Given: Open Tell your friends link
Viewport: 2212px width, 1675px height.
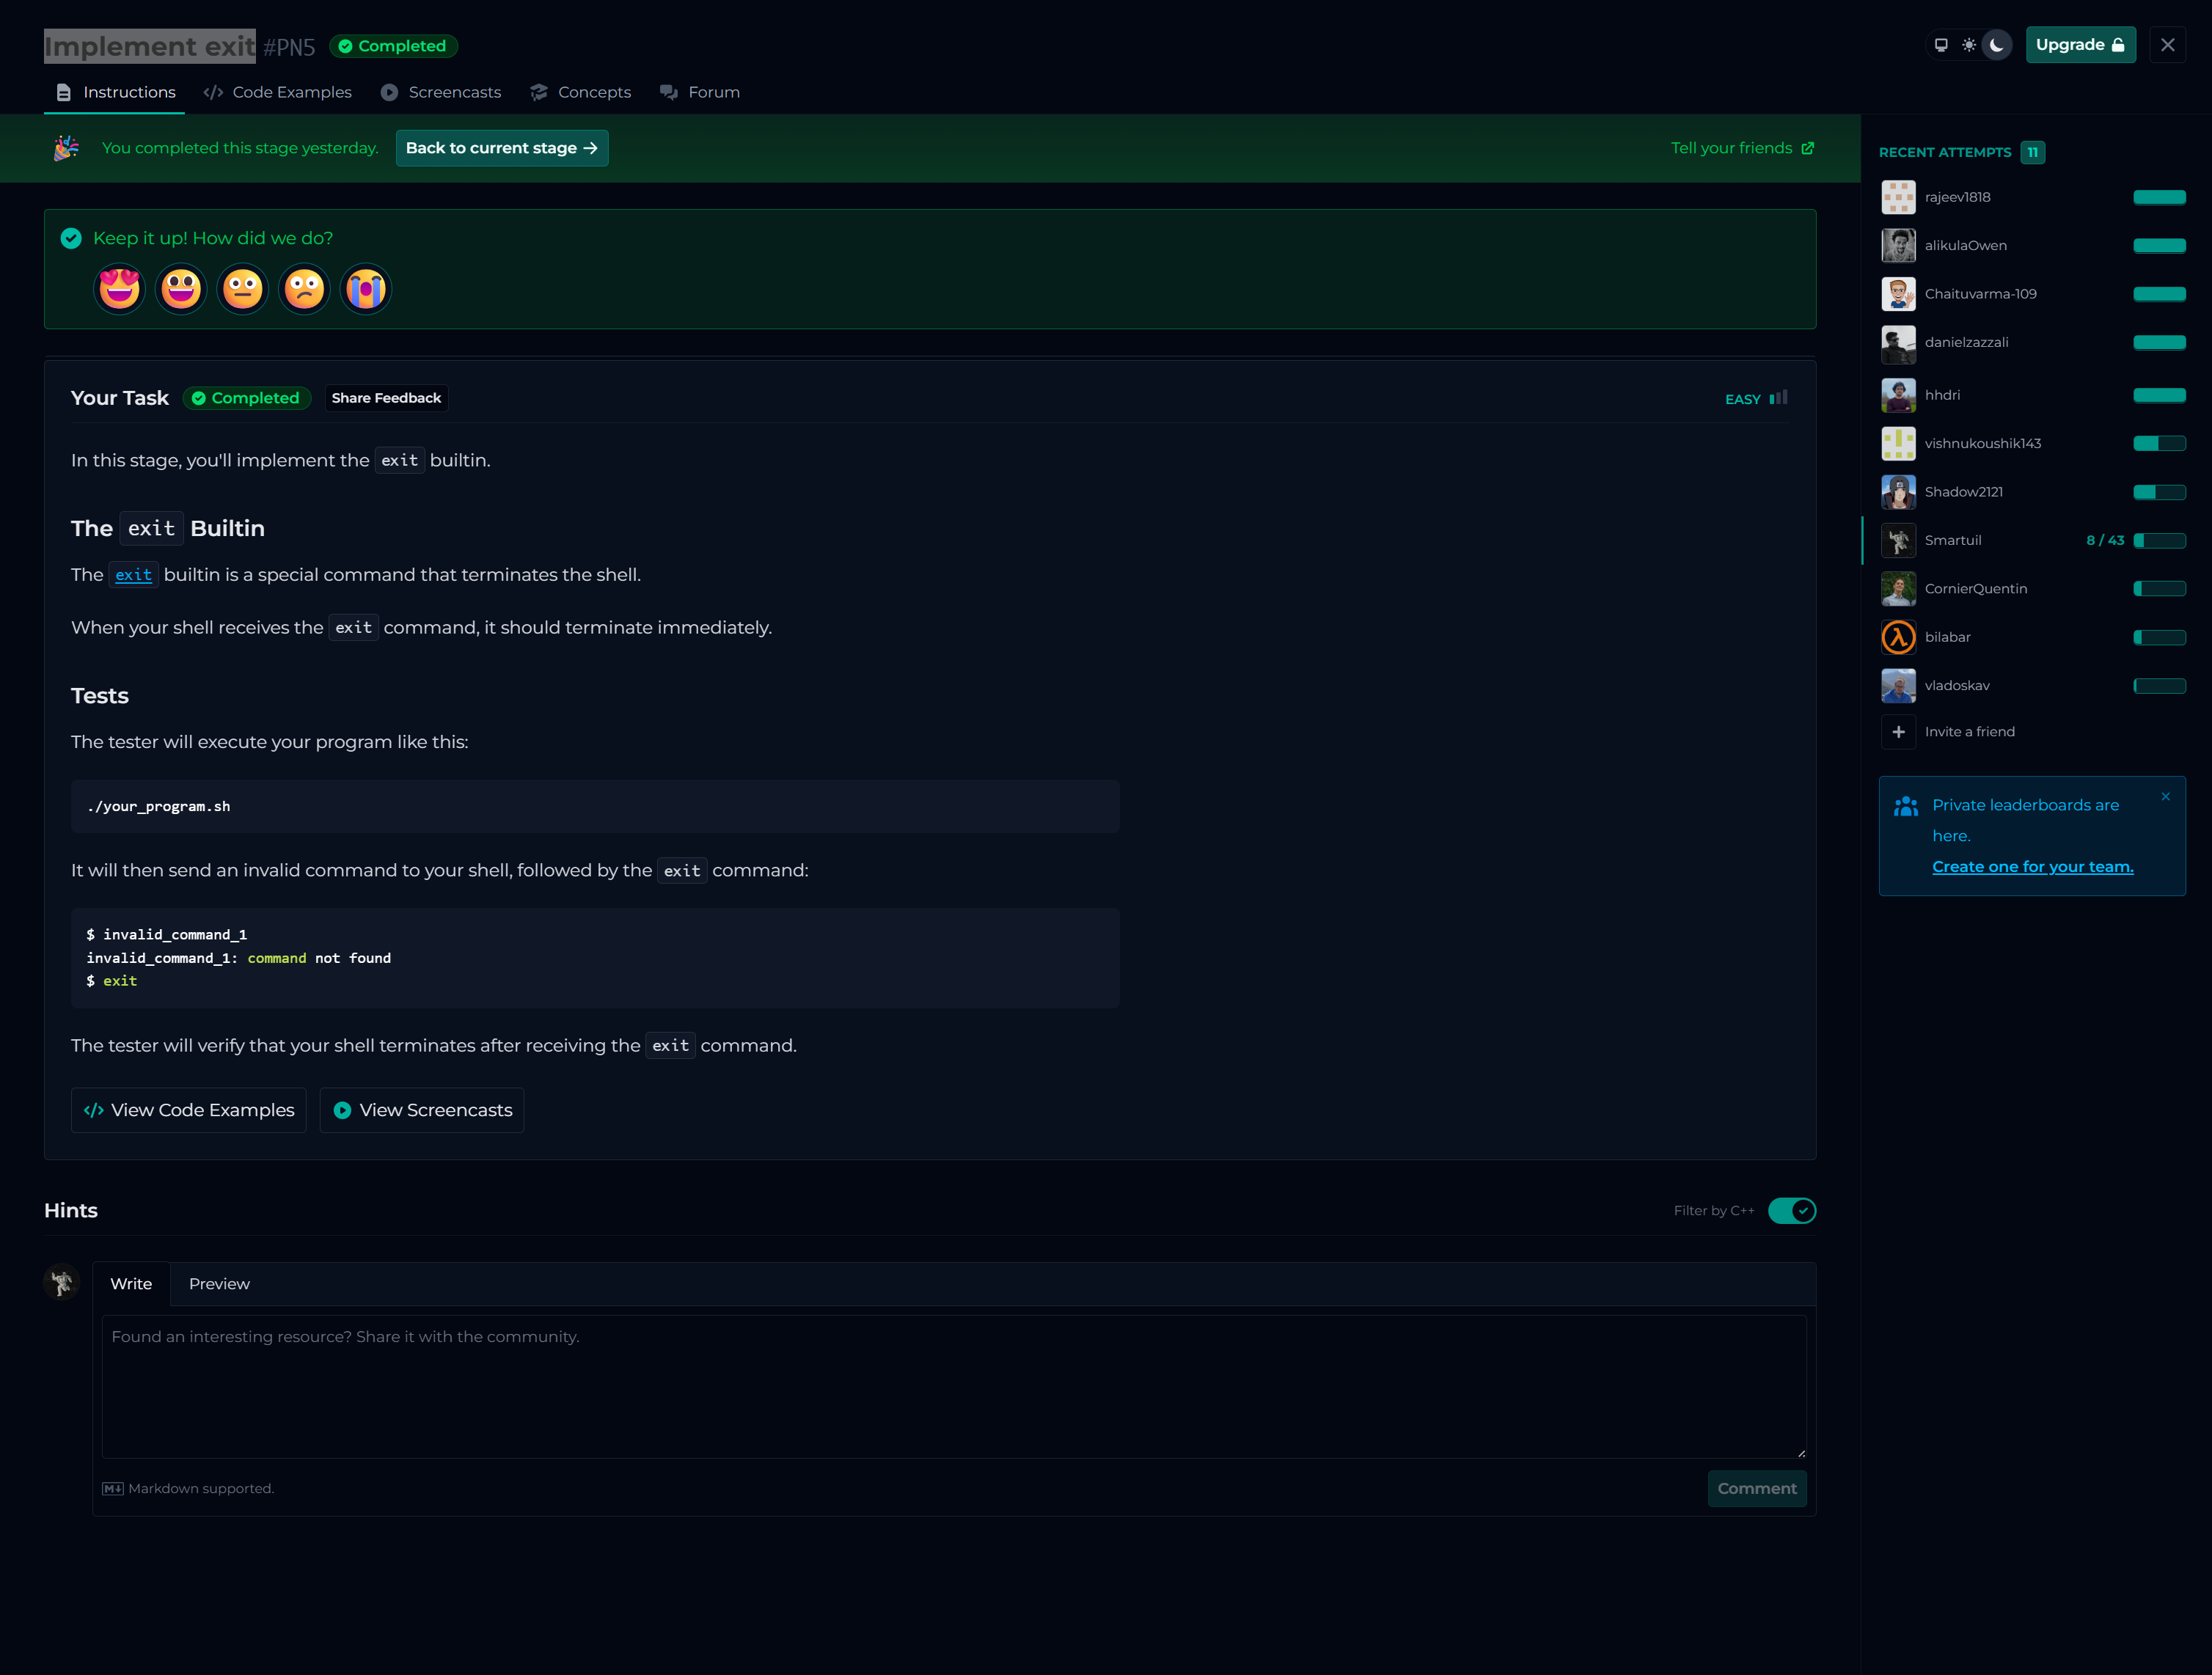Looking at the screenshot, I should [x=1741, y=148].
